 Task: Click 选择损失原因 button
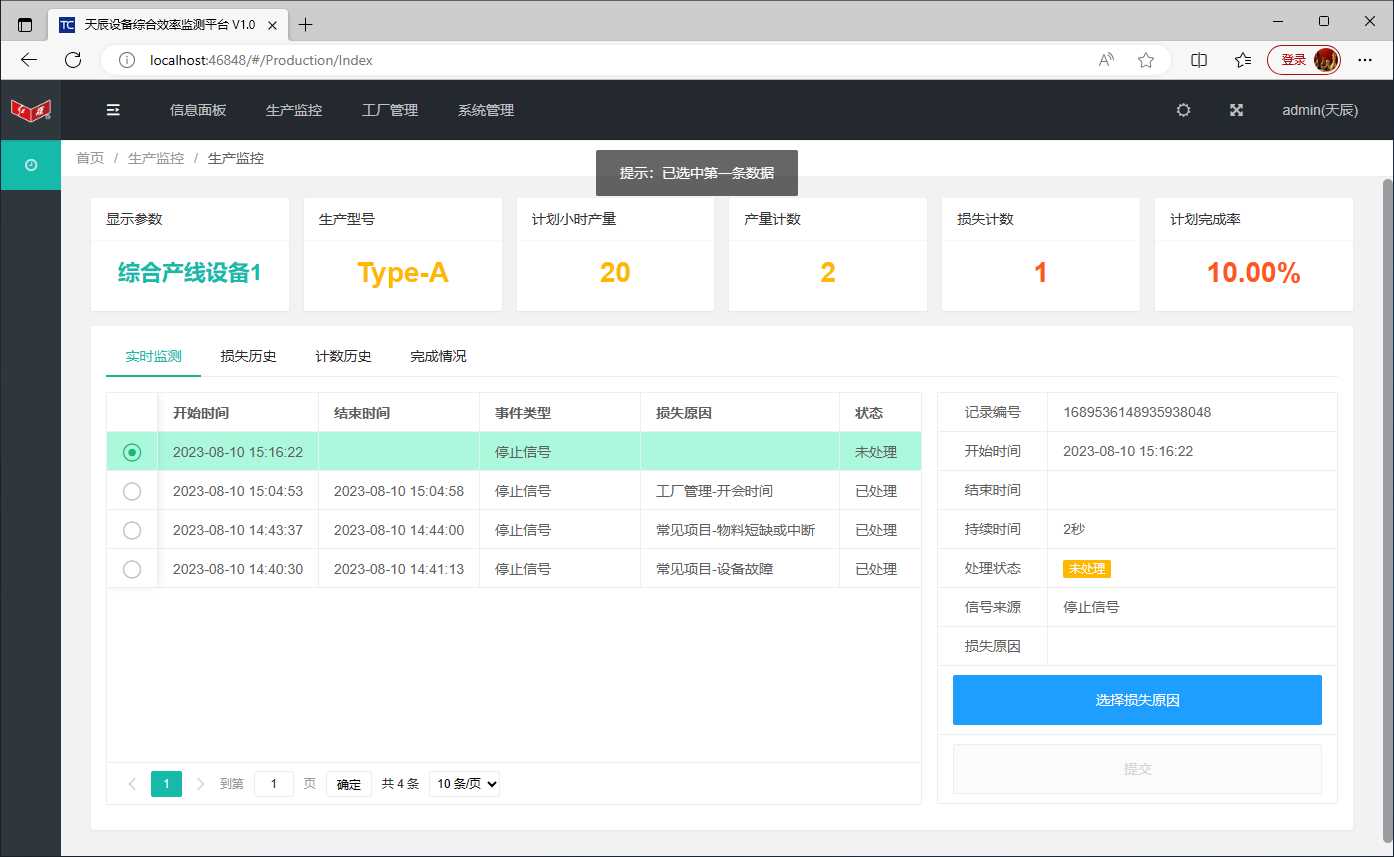(1137, 700)
